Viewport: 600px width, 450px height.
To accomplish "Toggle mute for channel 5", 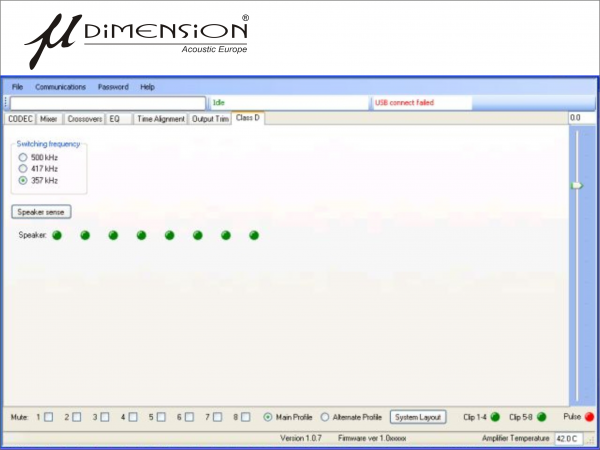I will click(x=161, y=417).
